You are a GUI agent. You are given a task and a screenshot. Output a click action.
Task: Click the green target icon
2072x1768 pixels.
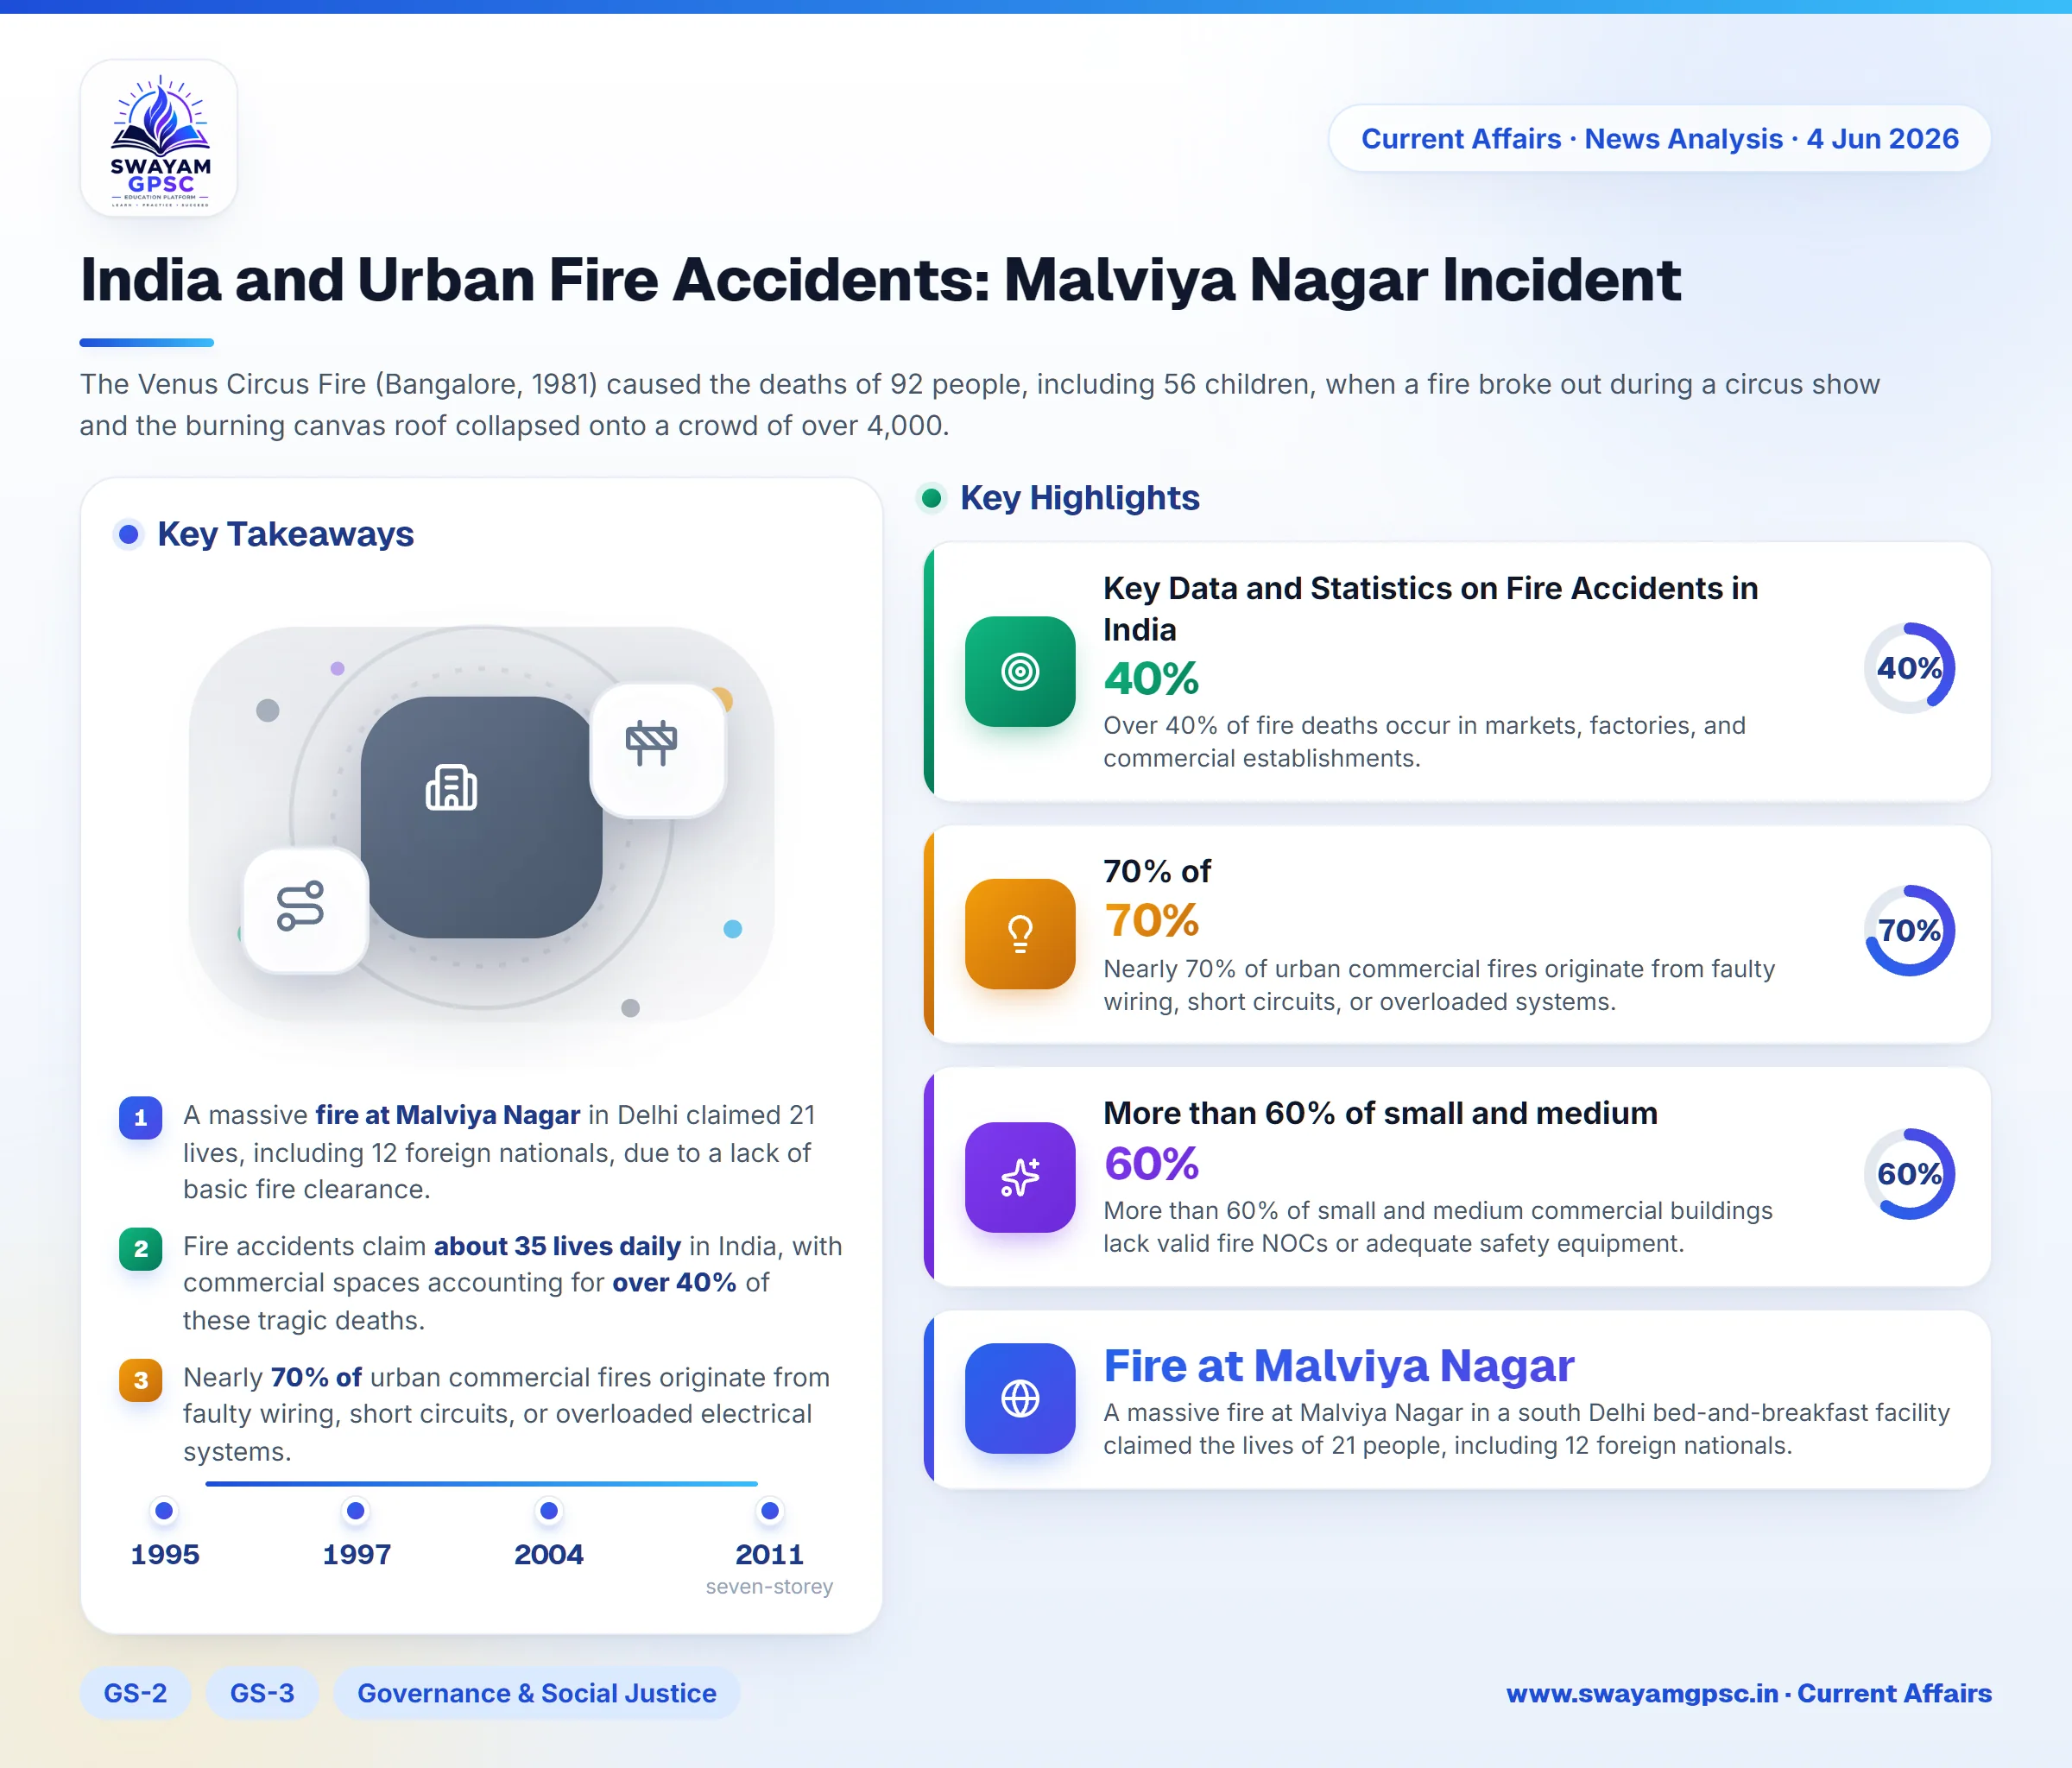[x=1020, y=671]
